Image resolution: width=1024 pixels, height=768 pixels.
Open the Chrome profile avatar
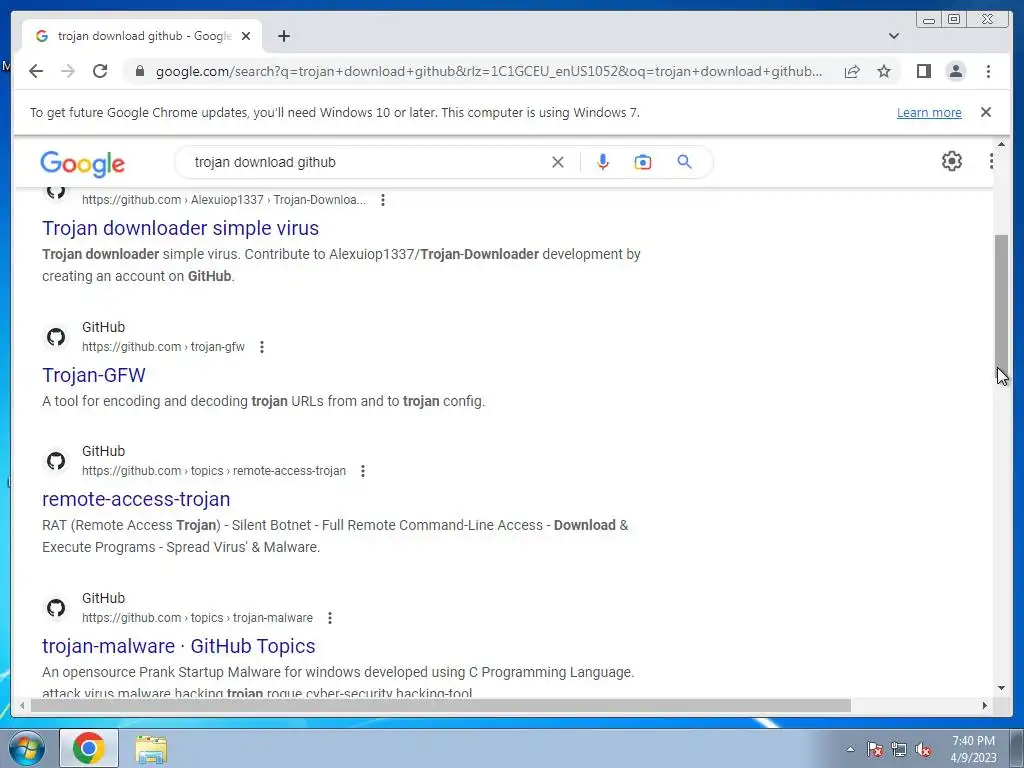[955, 71]
